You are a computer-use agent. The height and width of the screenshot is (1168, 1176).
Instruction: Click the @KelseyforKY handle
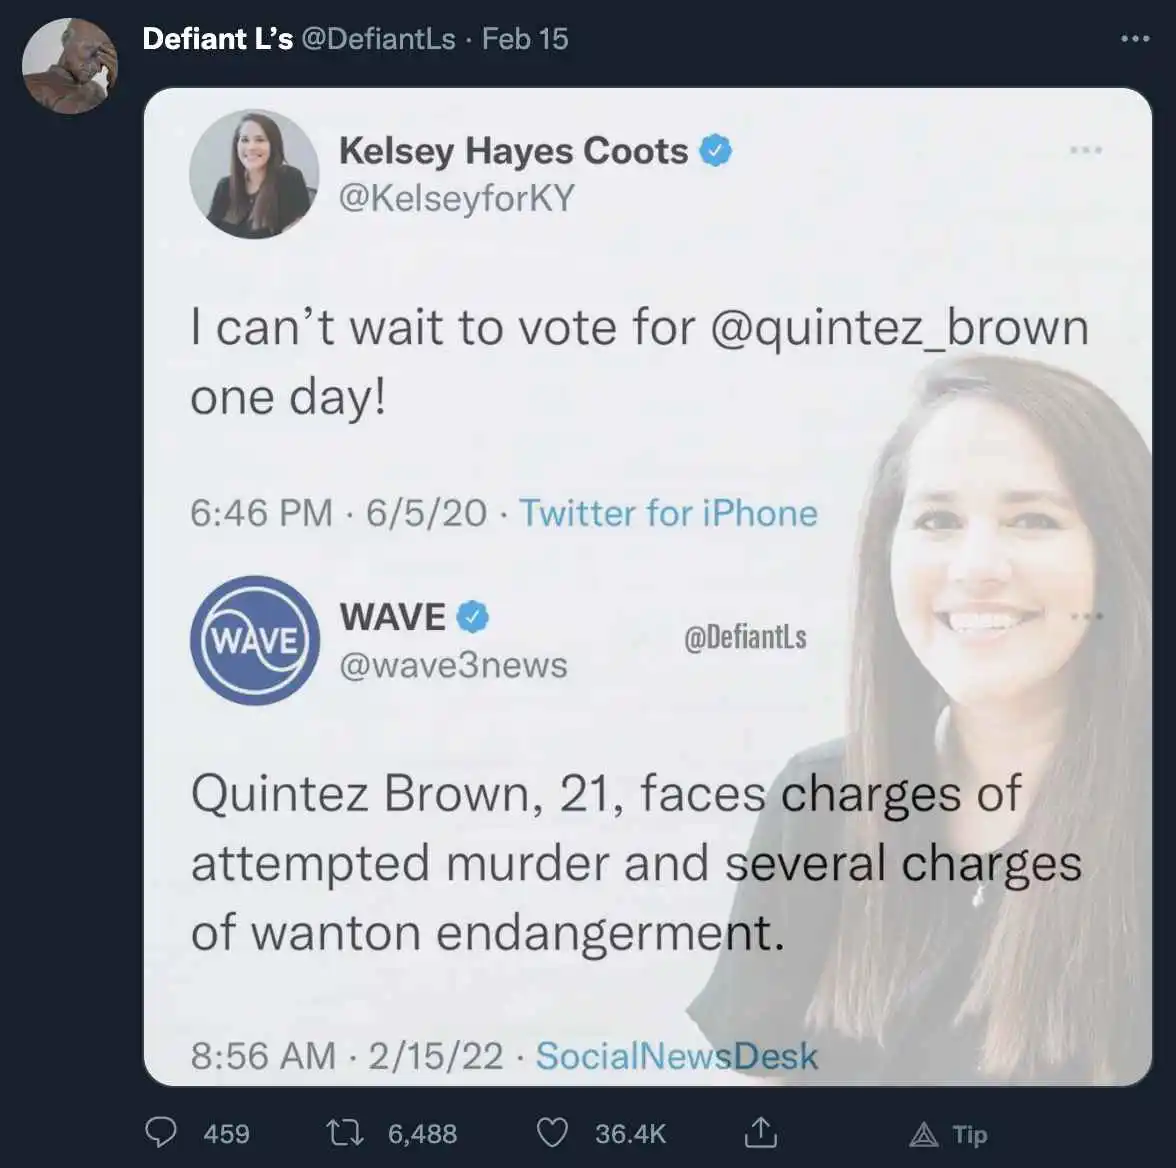[457, 198]
